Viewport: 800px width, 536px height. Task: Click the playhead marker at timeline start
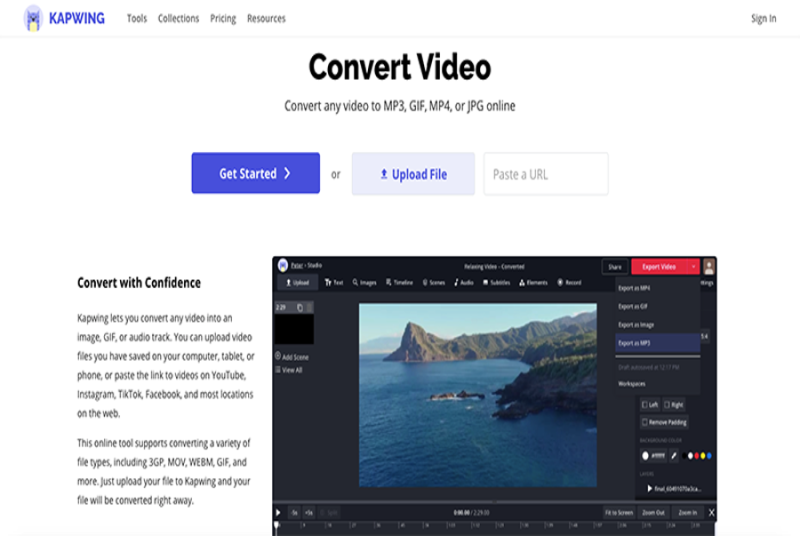click(277, 525)
